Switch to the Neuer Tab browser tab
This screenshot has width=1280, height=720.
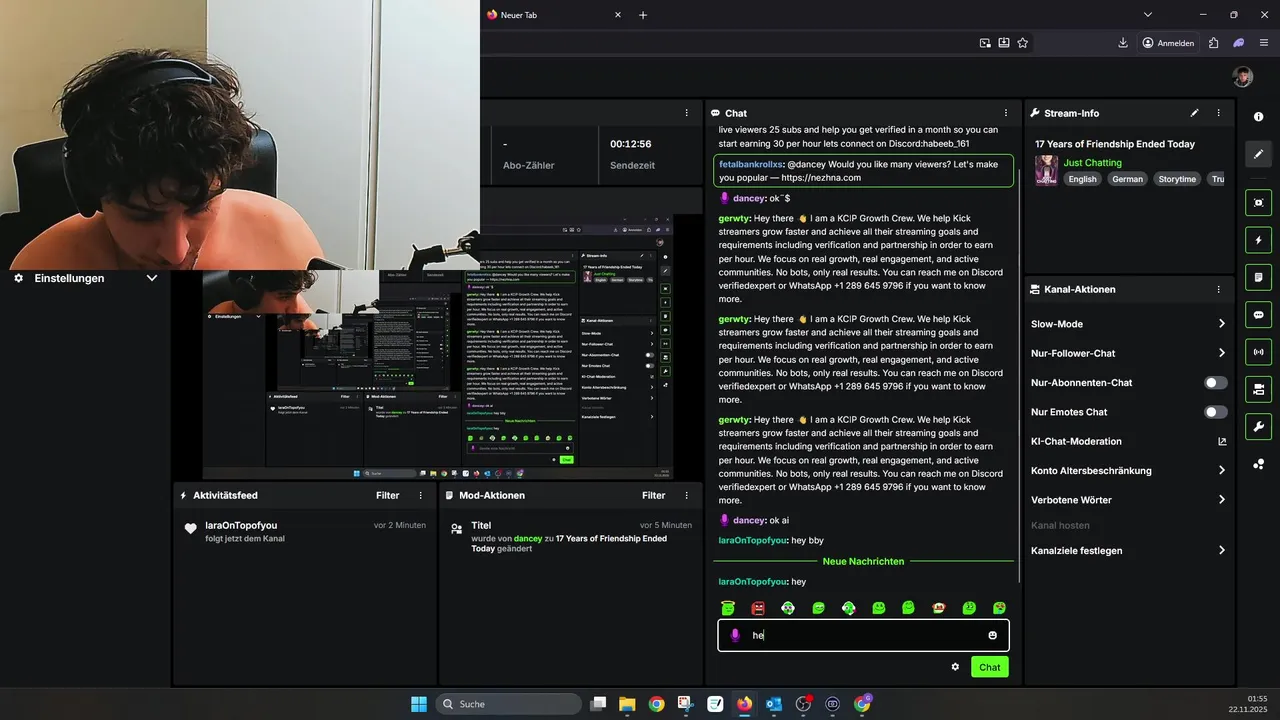click(x=555, y=15)
